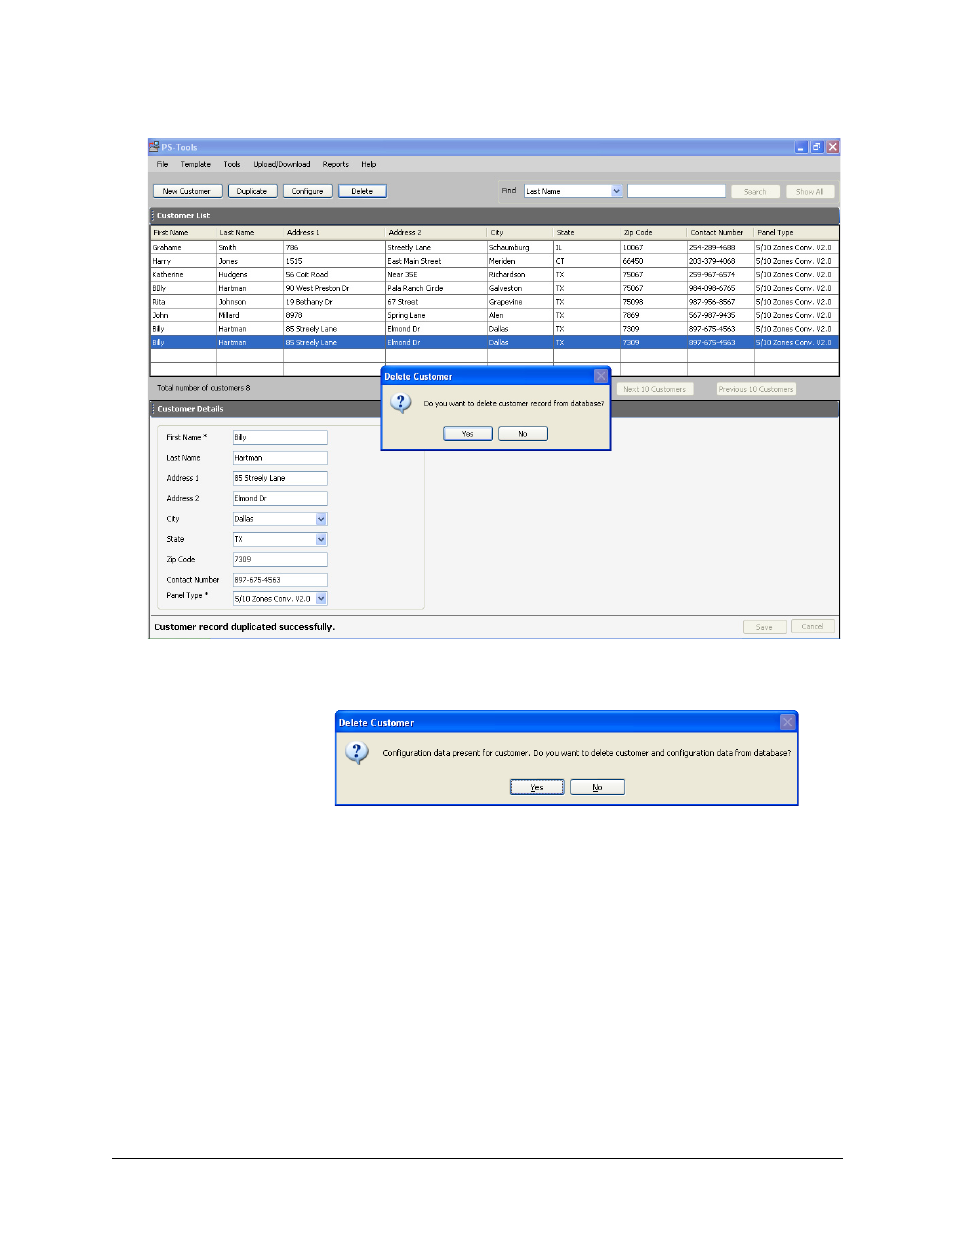
Task: Open the Template menu
Action: [x=196, y=164]
